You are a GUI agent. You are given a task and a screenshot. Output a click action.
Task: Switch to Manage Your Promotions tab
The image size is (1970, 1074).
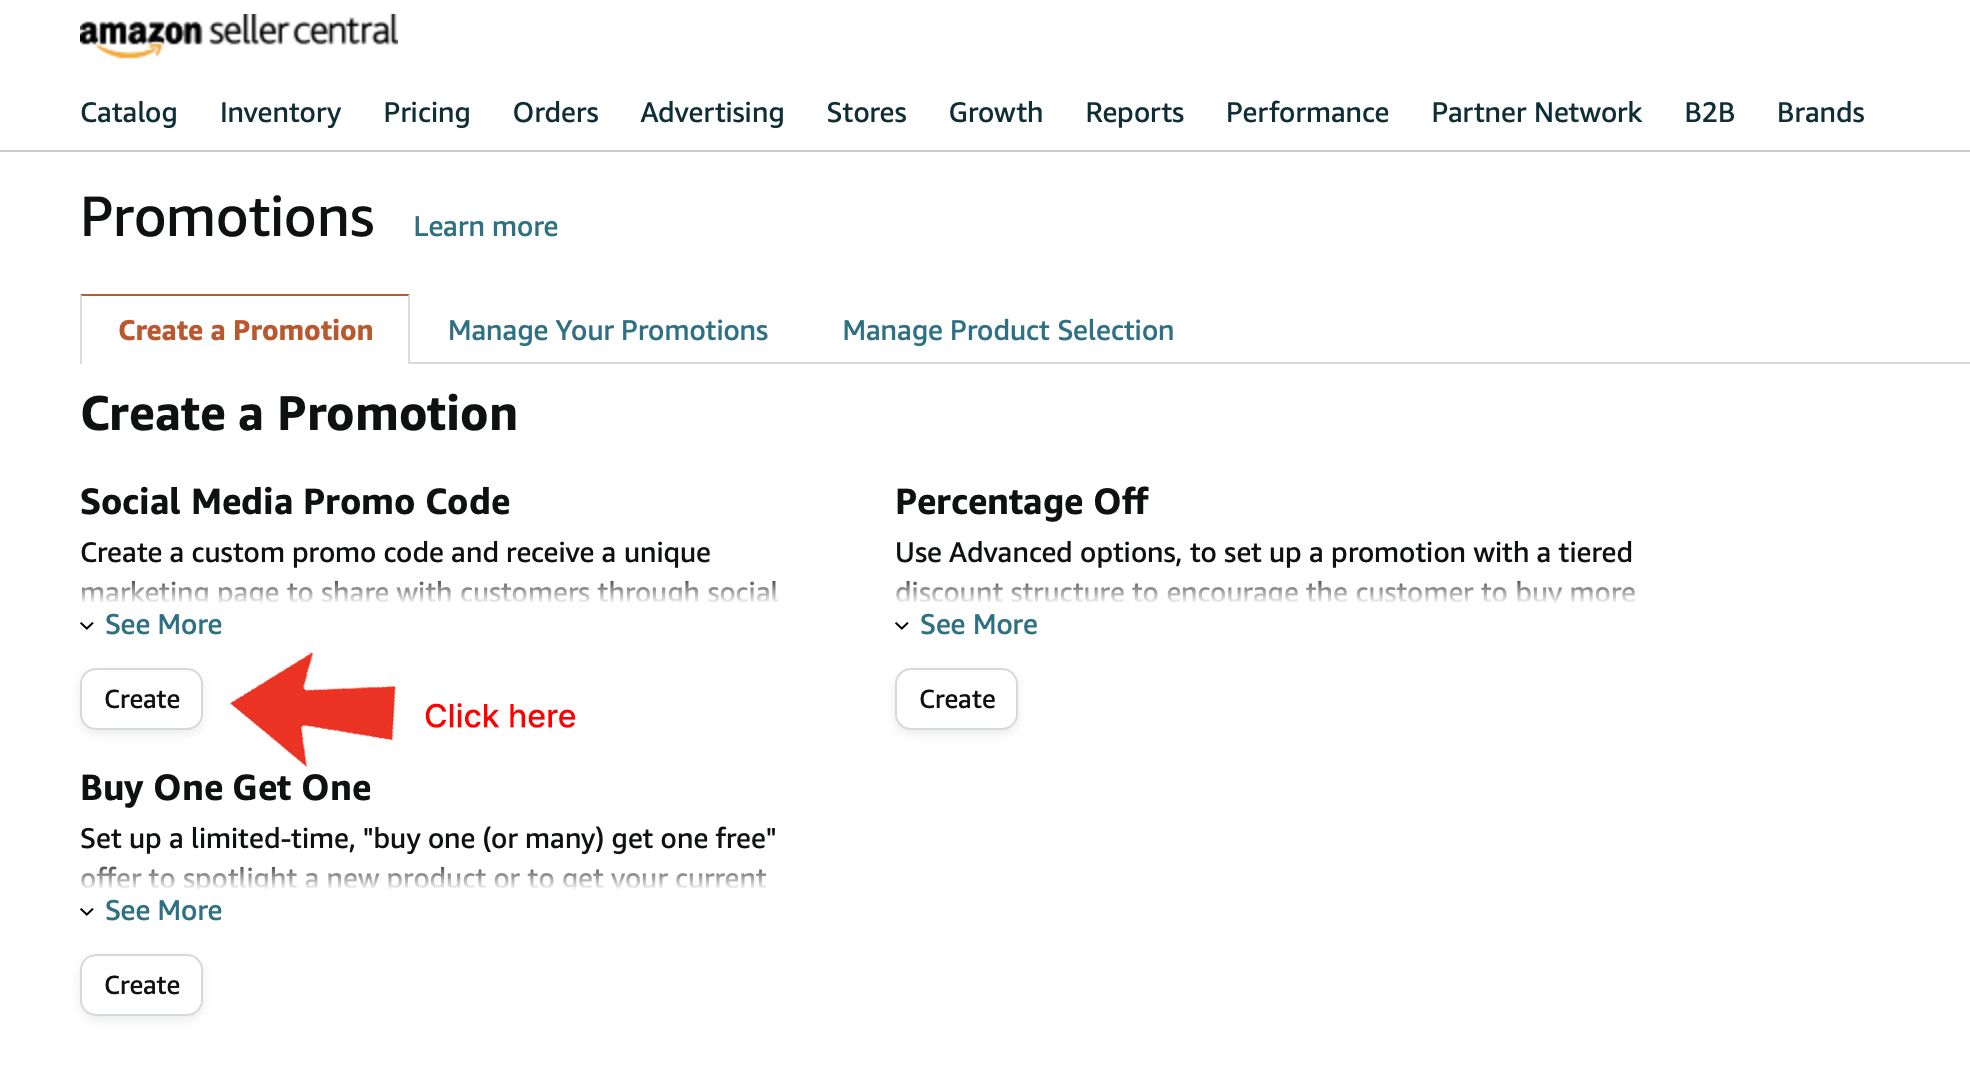[608, 330]
